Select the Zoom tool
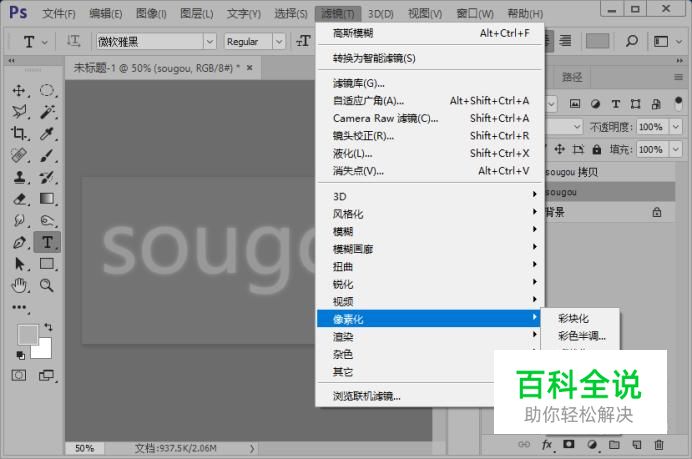Screen dimensions: 692x459 46,286
